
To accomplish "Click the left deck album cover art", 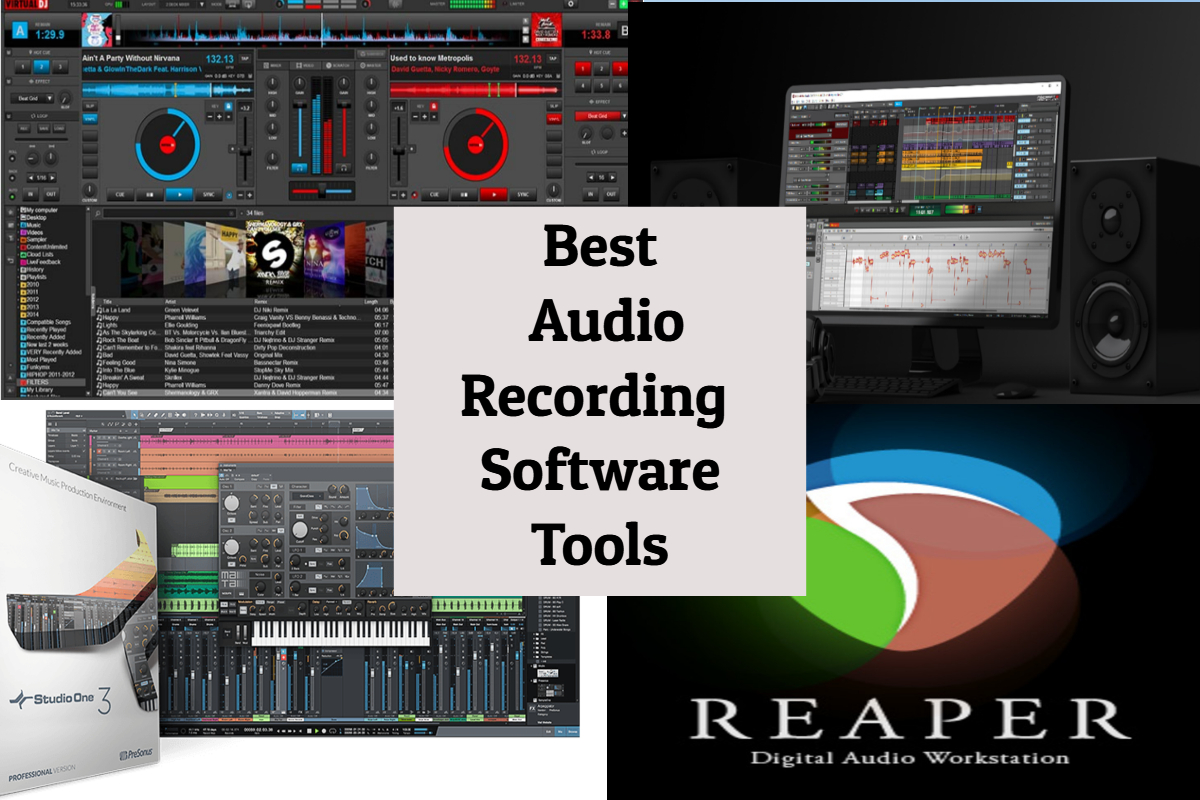I will click(x=97, y=30).
